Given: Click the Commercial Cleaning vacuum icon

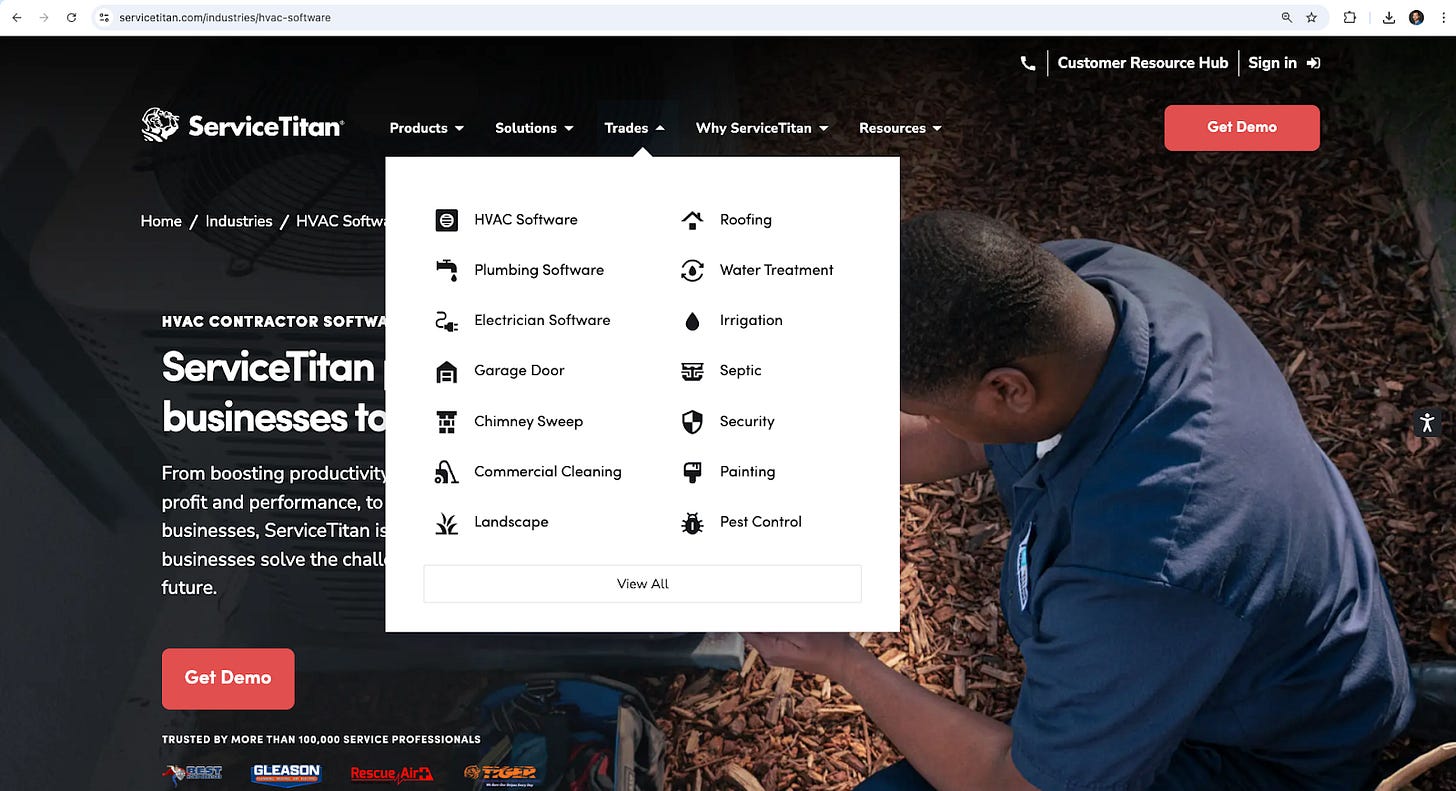Looking at the screenshot, I should (x=447, y=472).
